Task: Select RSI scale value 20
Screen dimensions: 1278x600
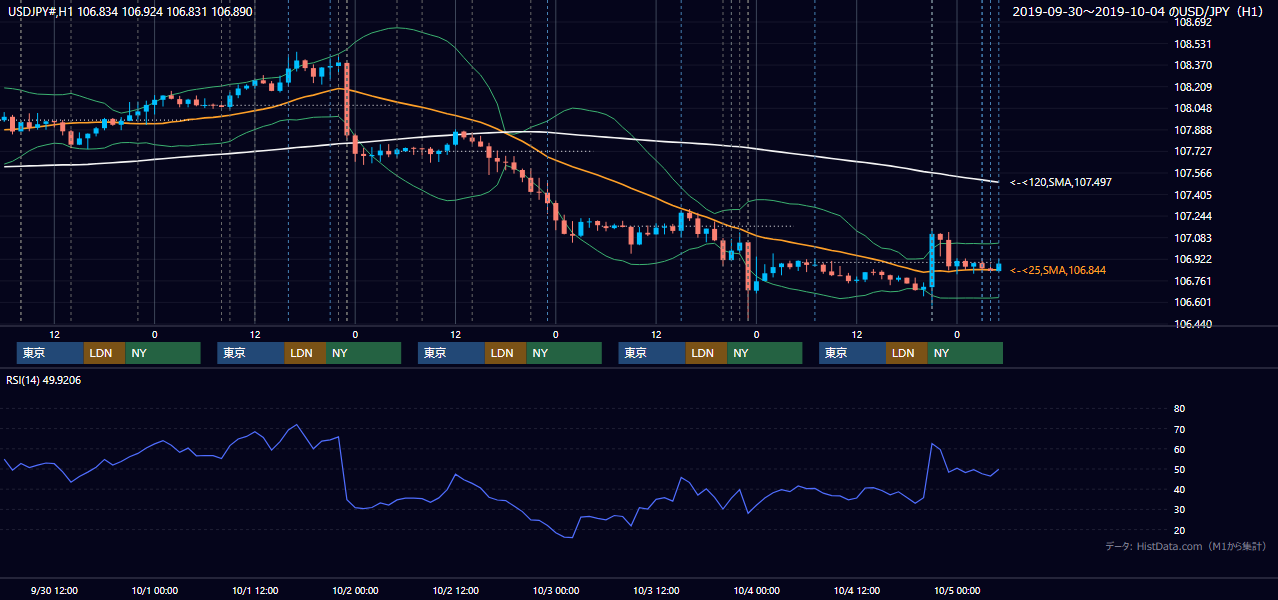Action: pos(1179,530)
